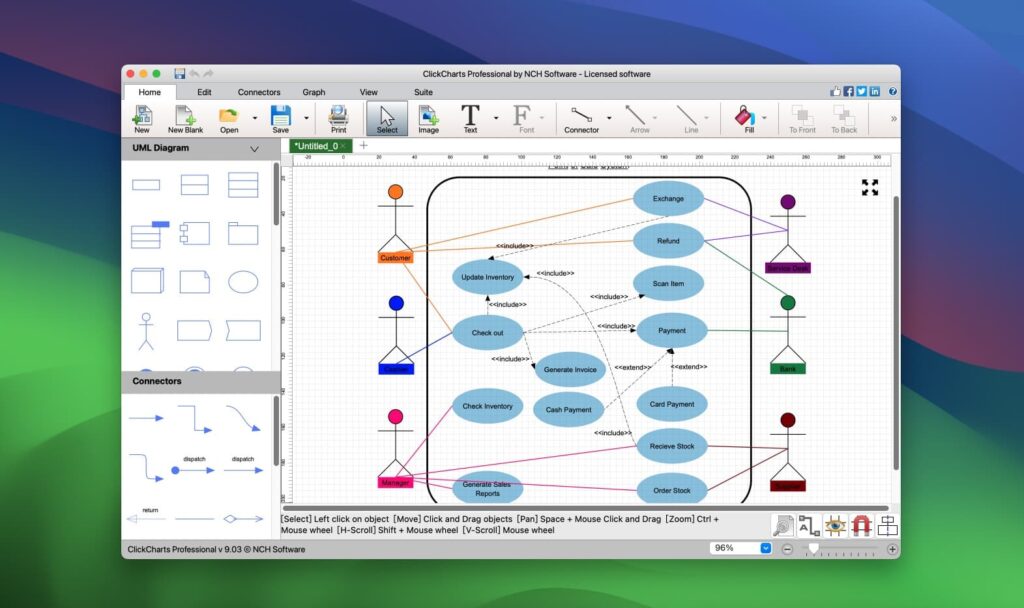
Task: Toggle the magnet snap option
Action: pos(861,524)
